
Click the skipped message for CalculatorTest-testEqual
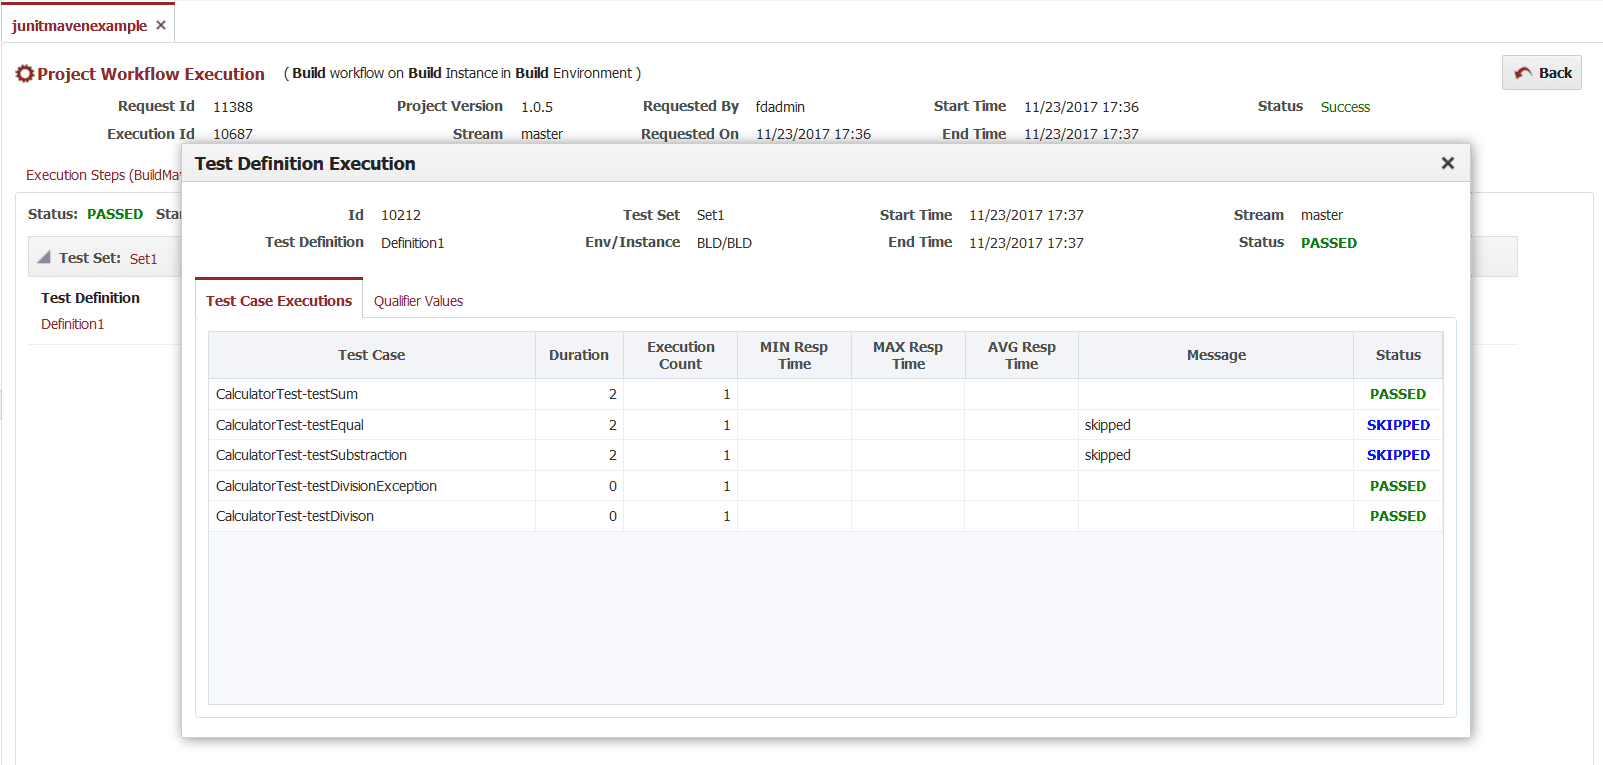click(x=1108, y=425)
